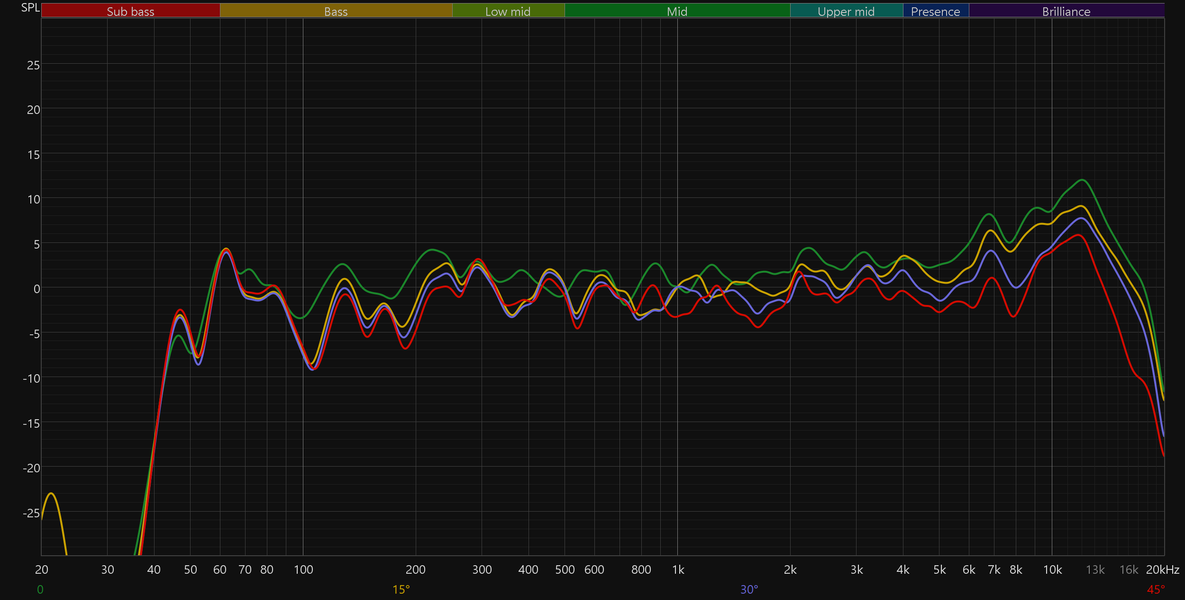Viewport: 1185px width, 600px height.
Task: Select the Brilliance band header
Action: (1066, 11)
